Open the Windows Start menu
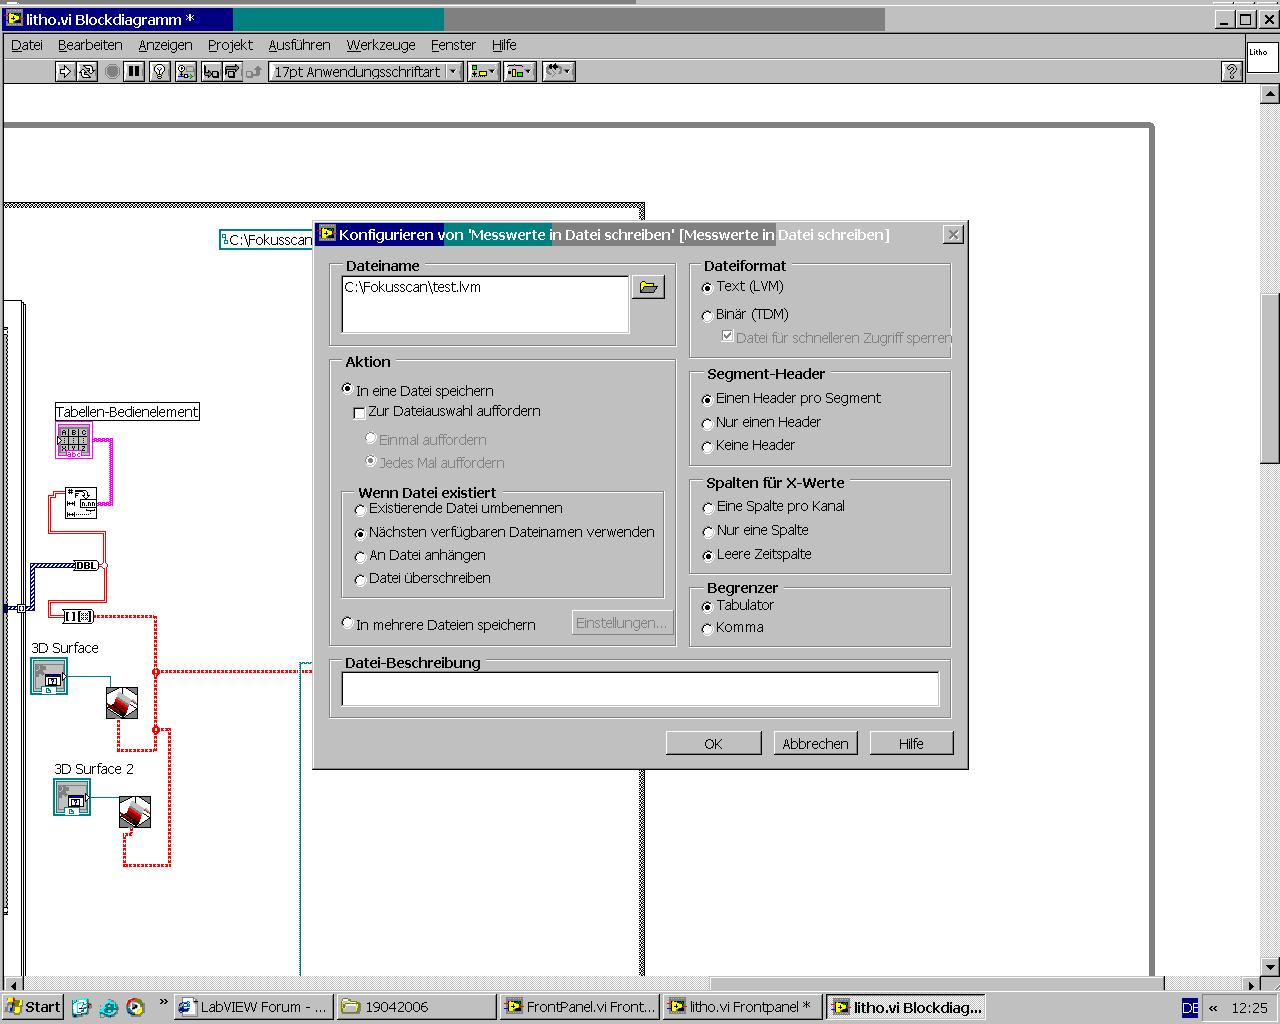The image size is (1280, 1024). pos(33,1007)
